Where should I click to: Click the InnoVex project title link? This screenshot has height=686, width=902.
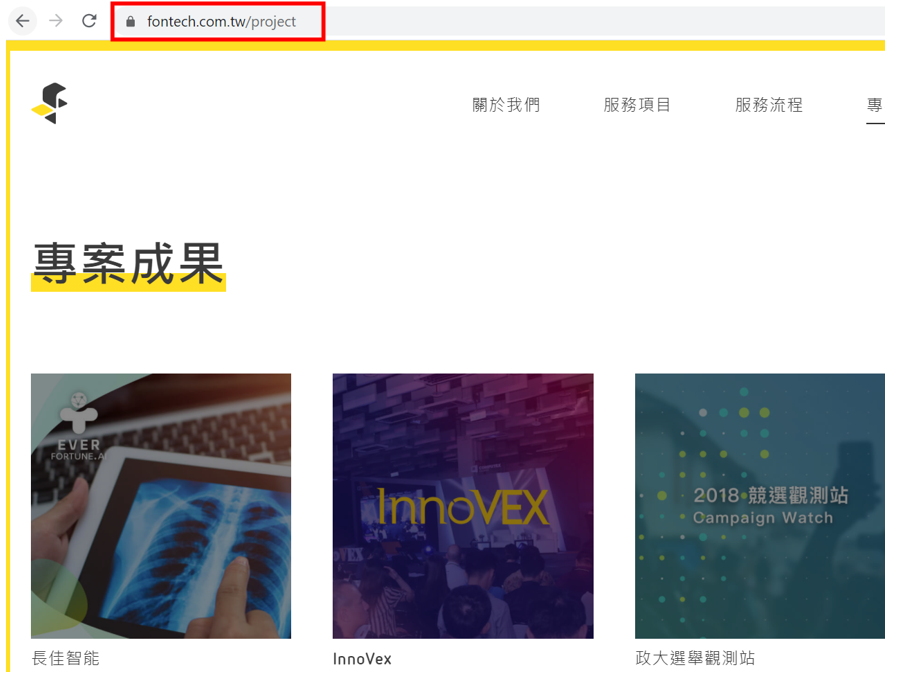click(x=362, y=659)
